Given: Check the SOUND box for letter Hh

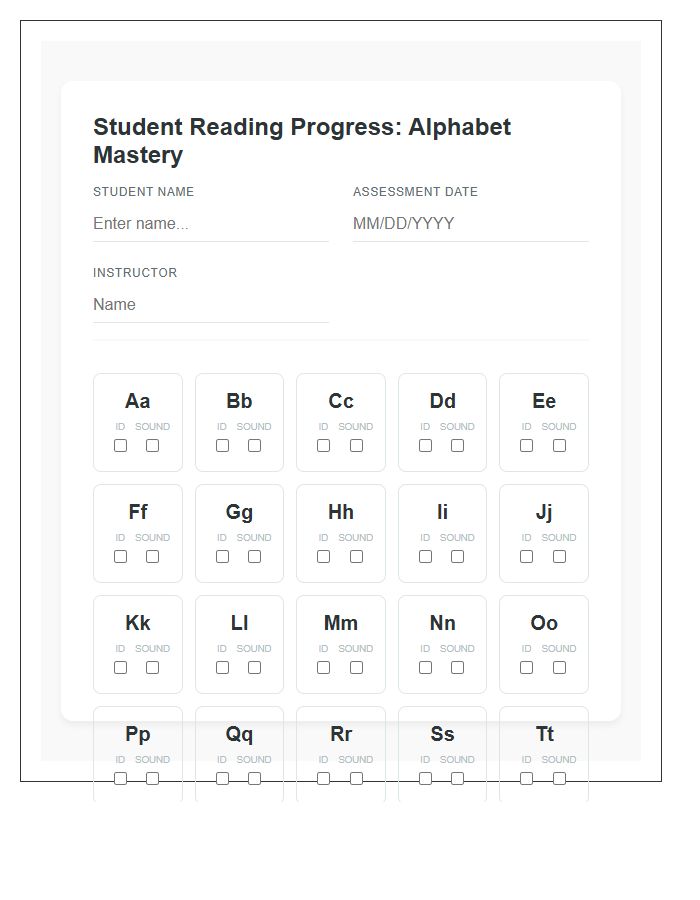Looking at the screenshot, I should pyautogui.click(x=356, y=557).
